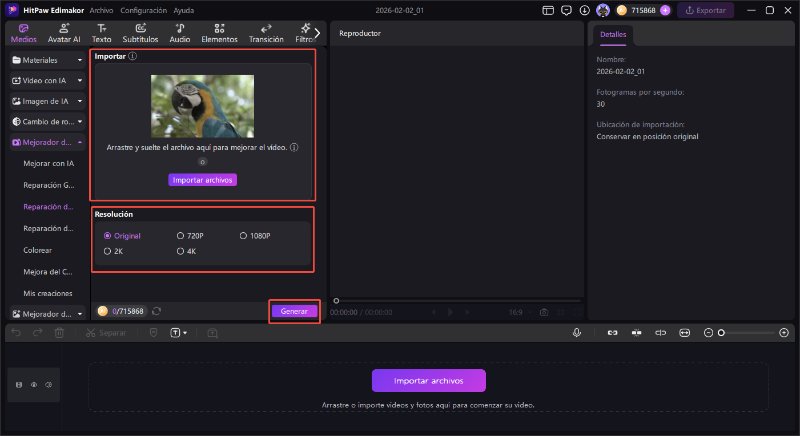This screenshot has width=800, height=436.
Task: Open the Detalles tab
Action: [x=613, y=35]
